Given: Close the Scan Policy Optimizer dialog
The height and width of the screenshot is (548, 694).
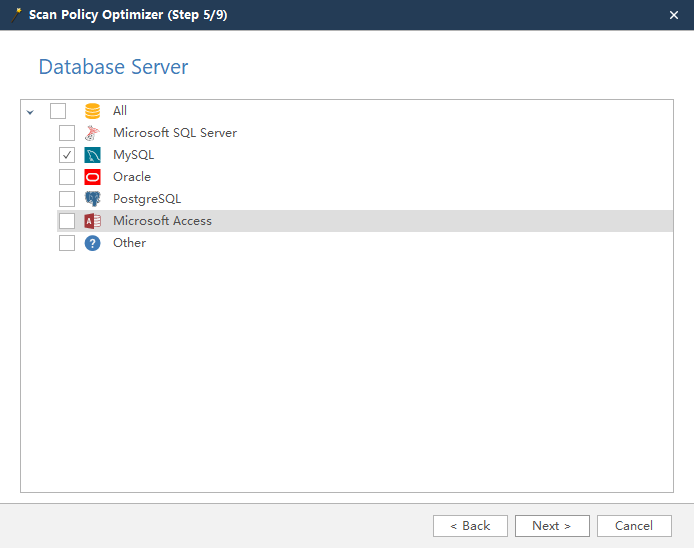Looking at the screenshot, I should pos(674,15).
